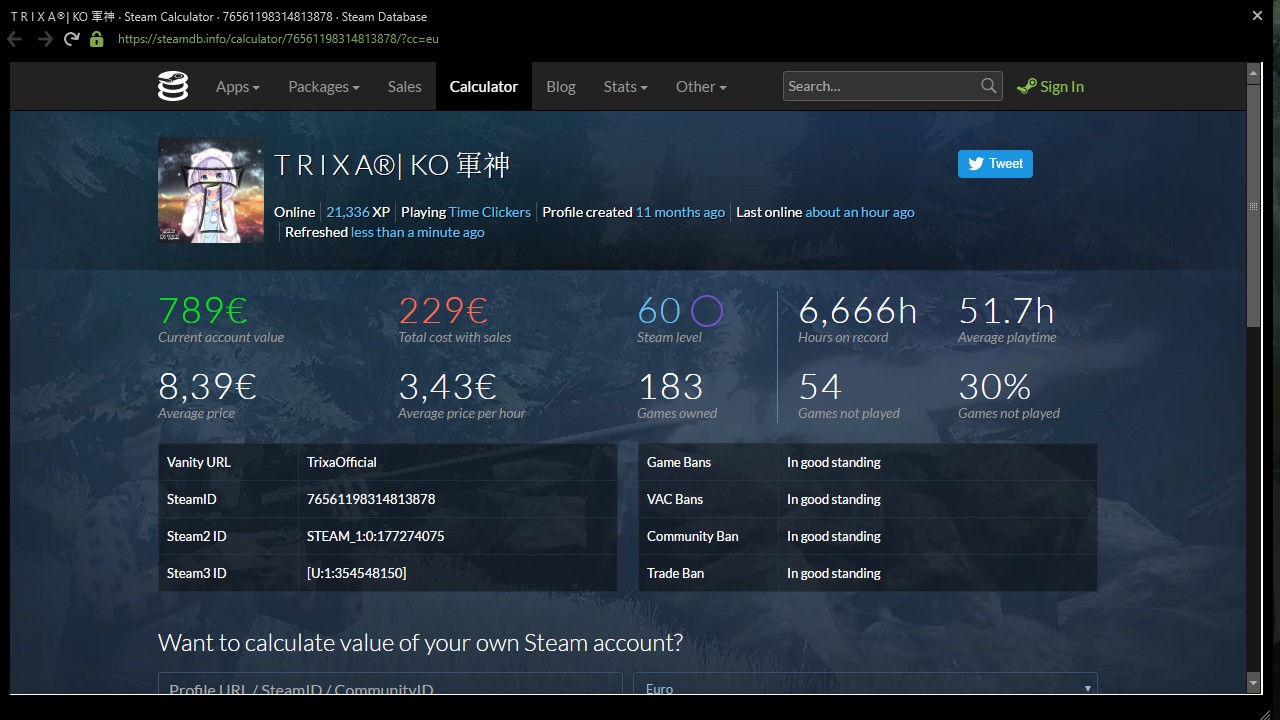Open the Sales section
Screen dimensions: 1280x720
click(404, 86)
